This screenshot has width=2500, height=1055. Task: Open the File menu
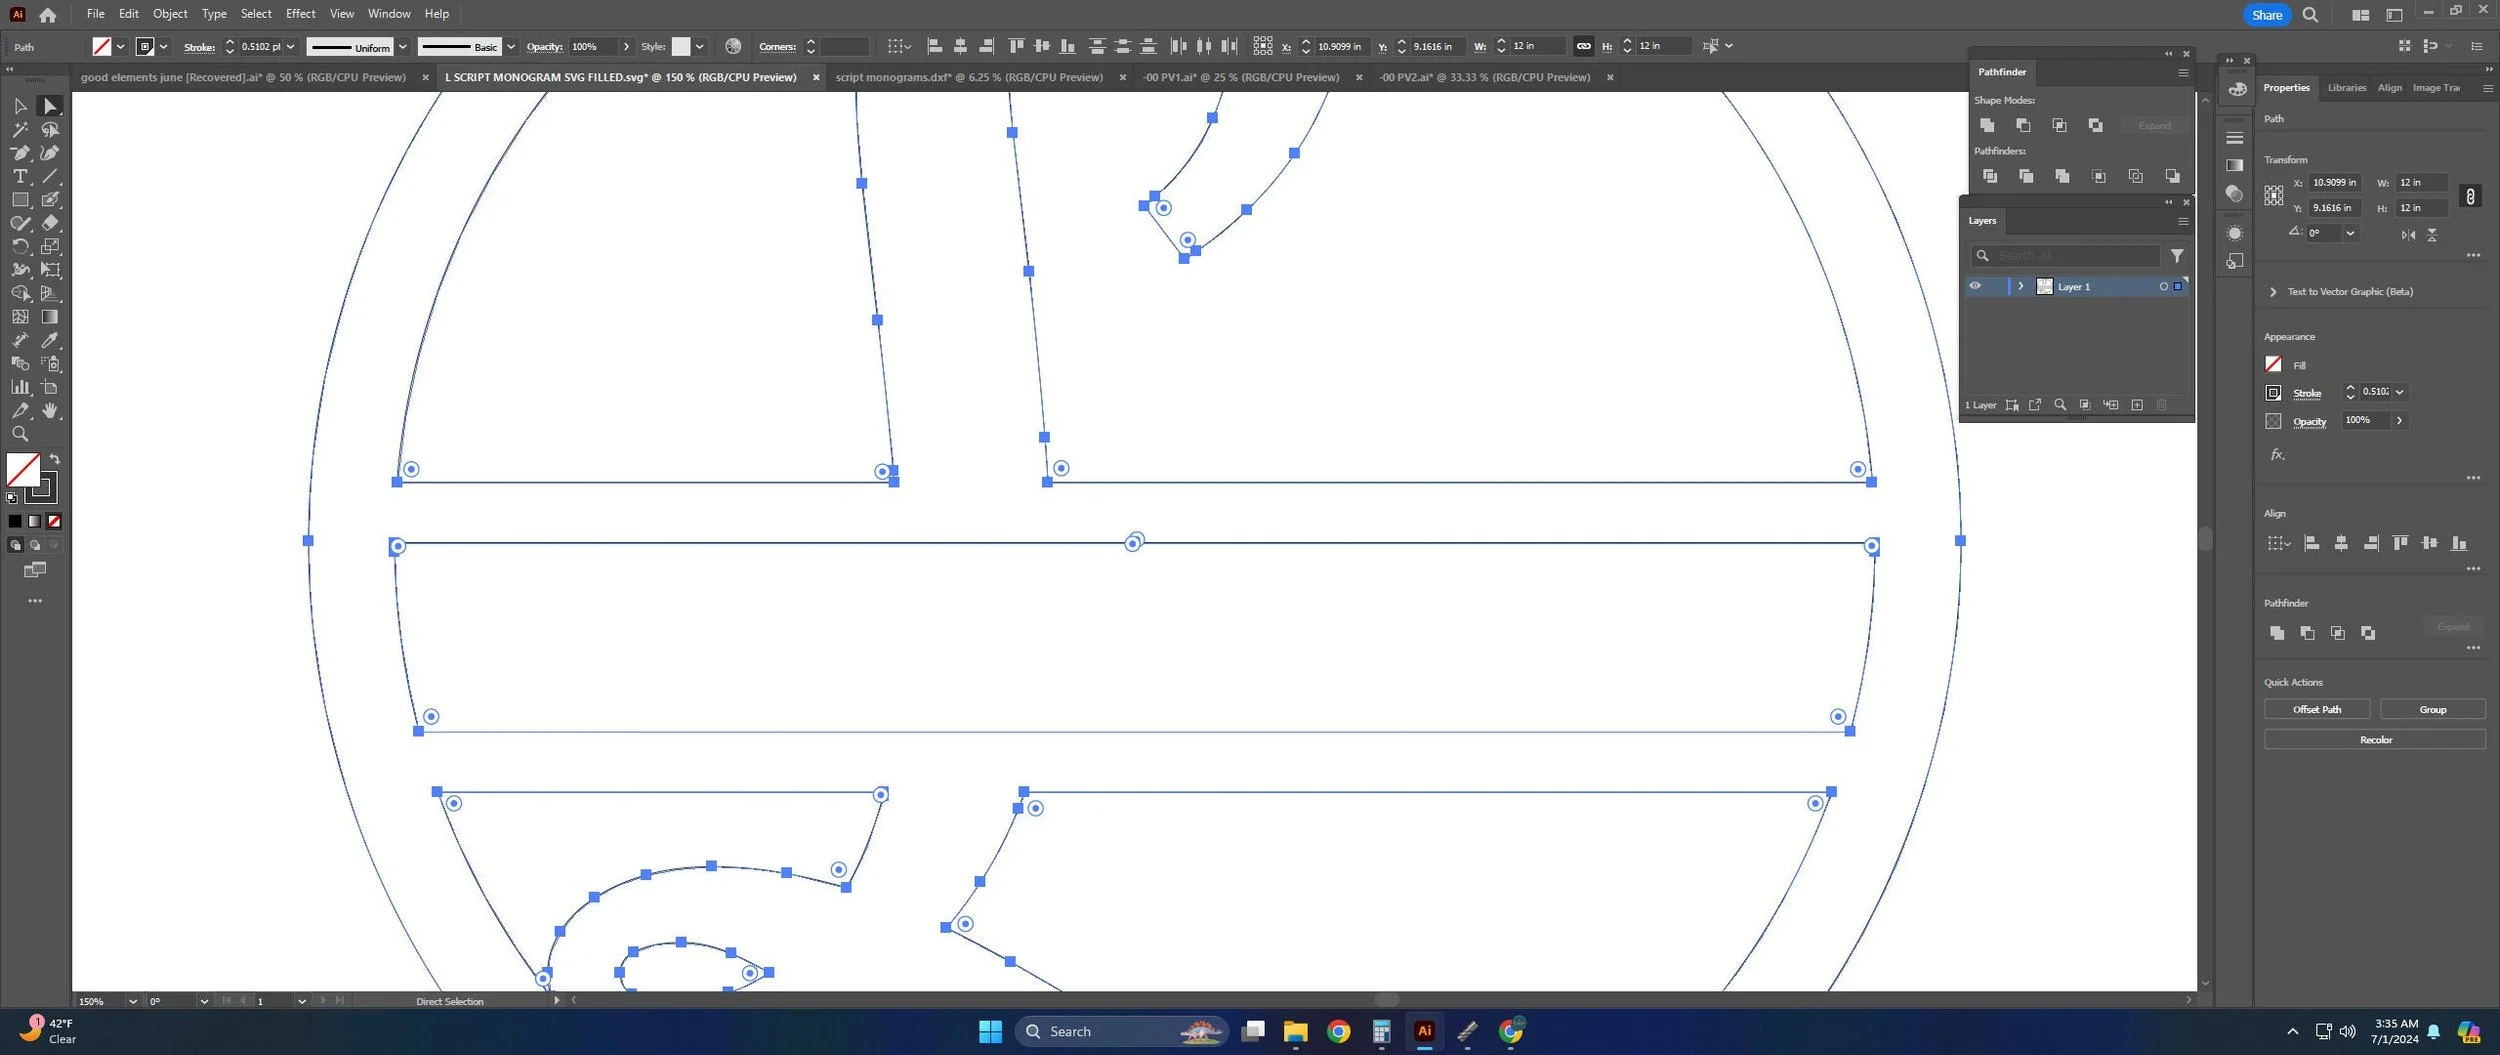pos(95,14)
